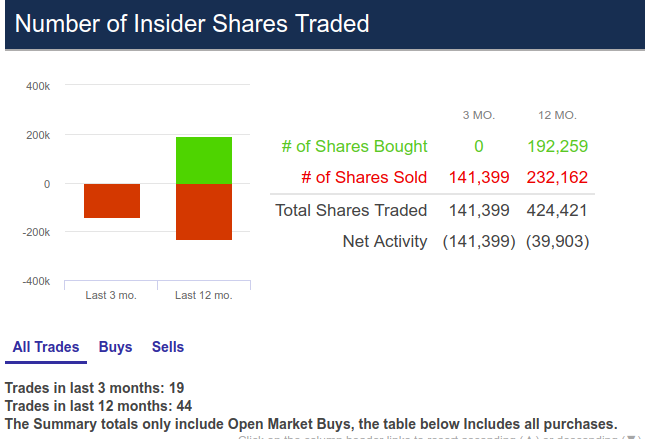
Task: Click the Last 12 mo. axis label
Action: (x=204, y=295)
